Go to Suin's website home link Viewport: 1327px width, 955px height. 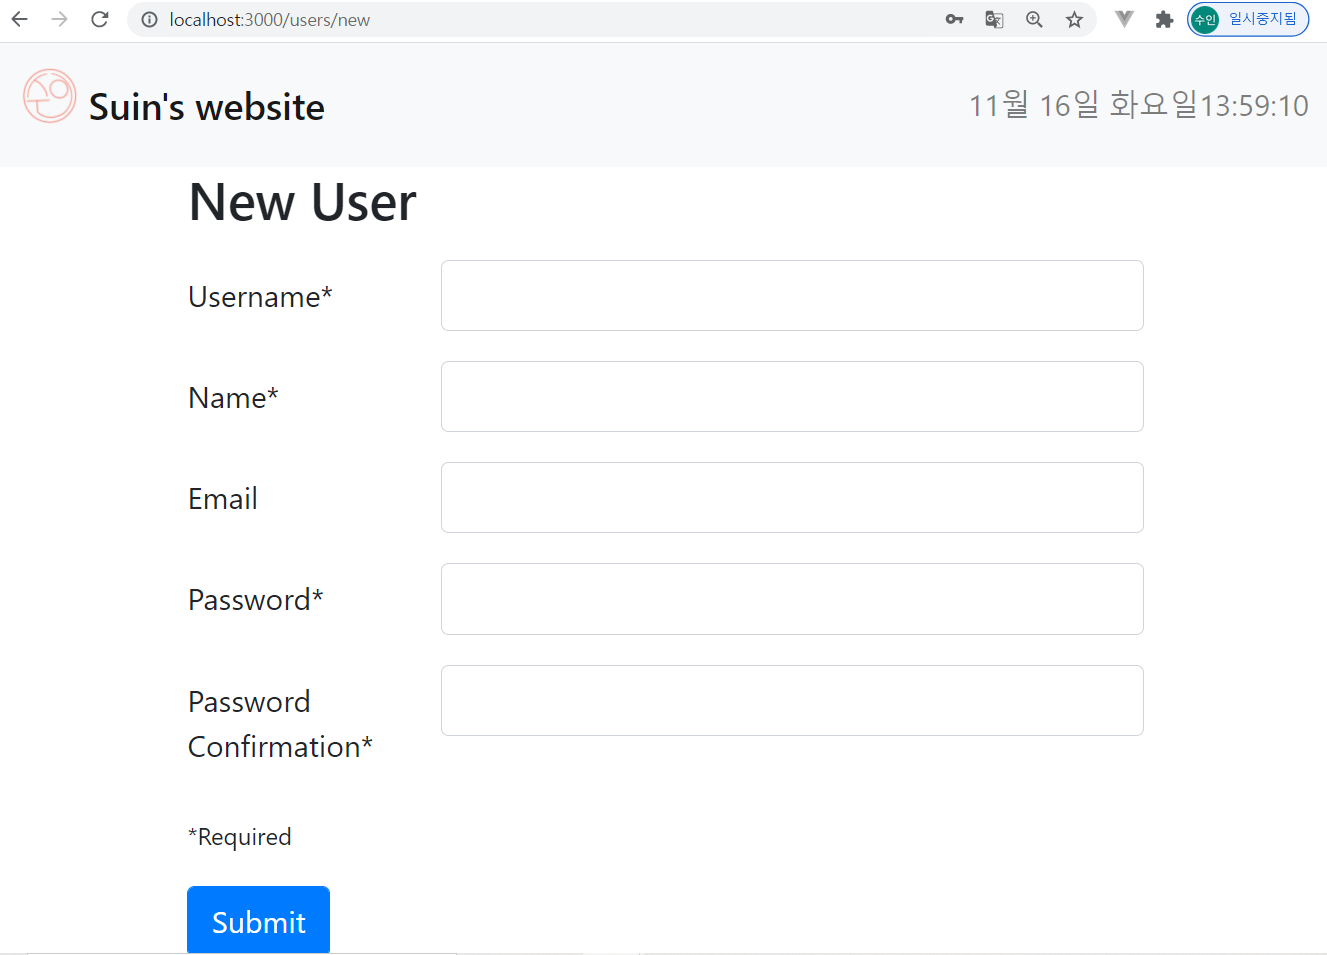click(x=207, y=107)
